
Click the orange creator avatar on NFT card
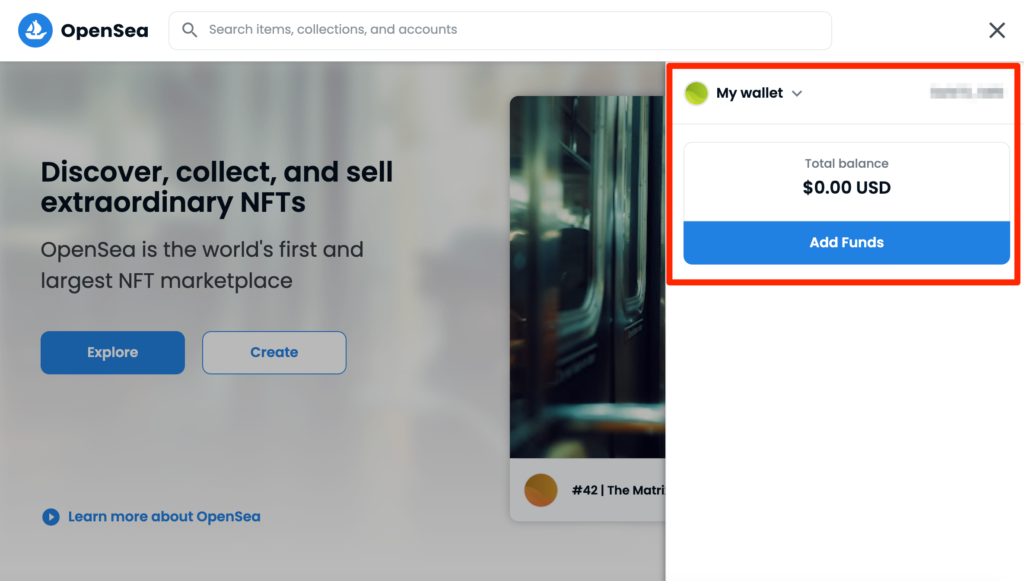pyautogui.click(x=540, y=490)
